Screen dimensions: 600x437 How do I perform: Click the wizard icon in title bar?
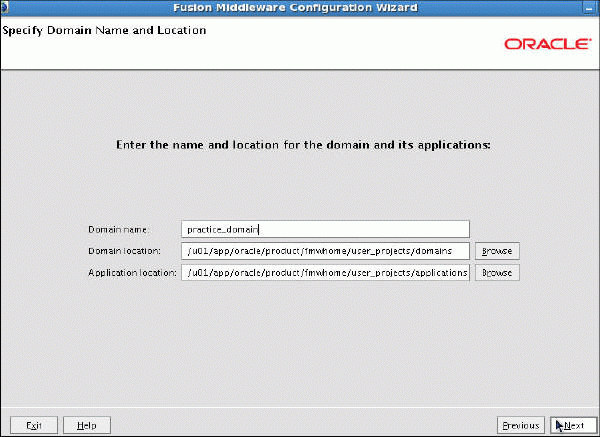[4, 8]
